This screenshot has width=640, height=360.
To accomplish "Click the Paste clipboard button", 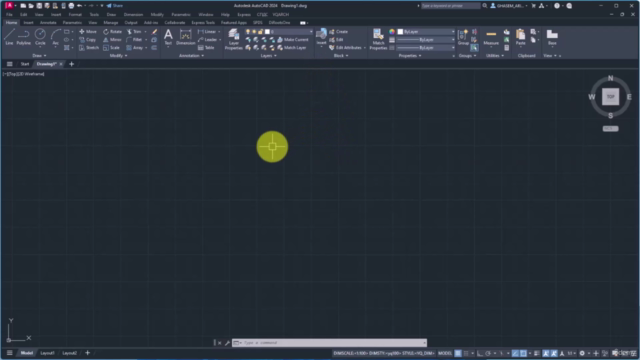I will [x=520, y=37].
